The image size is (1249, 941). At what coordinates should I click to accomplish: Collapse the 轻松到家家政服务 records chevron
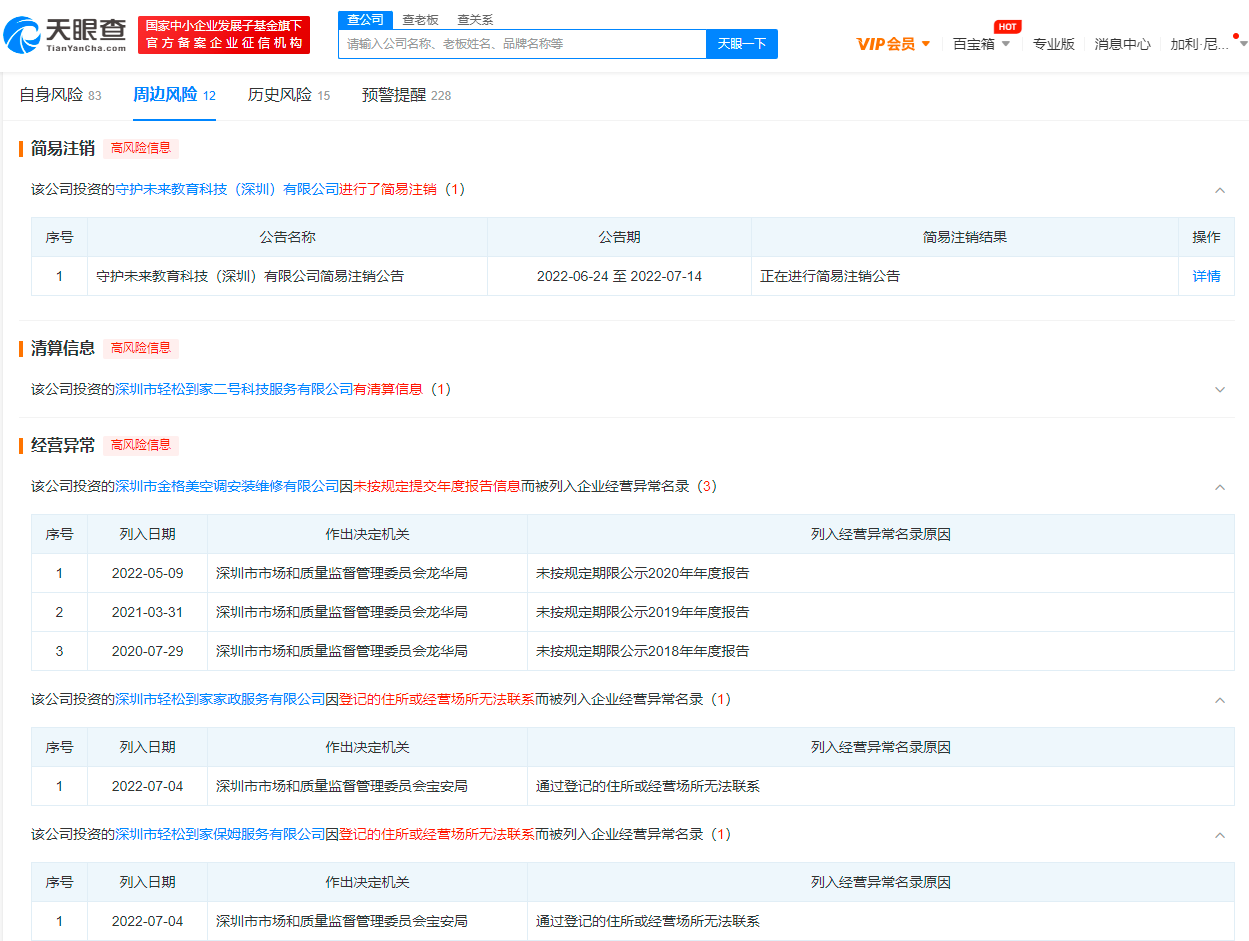point(1219,700)
